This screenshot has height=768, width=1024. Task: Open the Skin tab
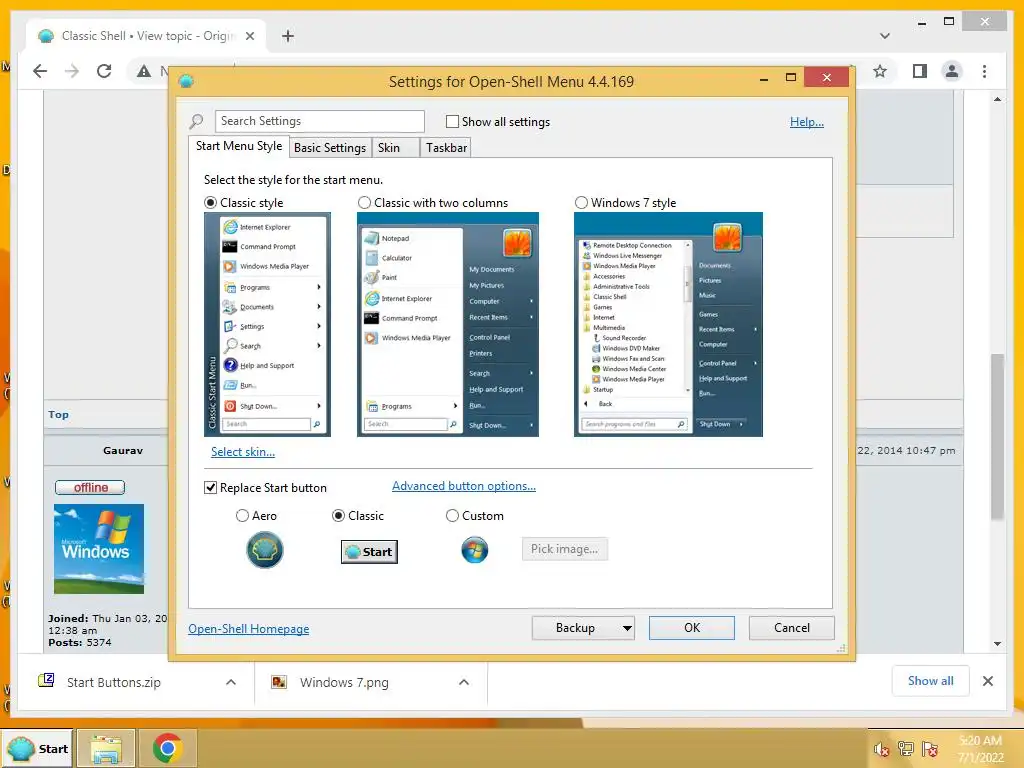(395, 148)
